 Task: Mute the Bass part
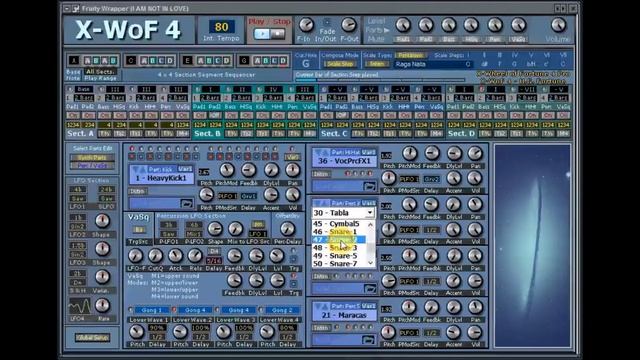click(x=449, y=40)
